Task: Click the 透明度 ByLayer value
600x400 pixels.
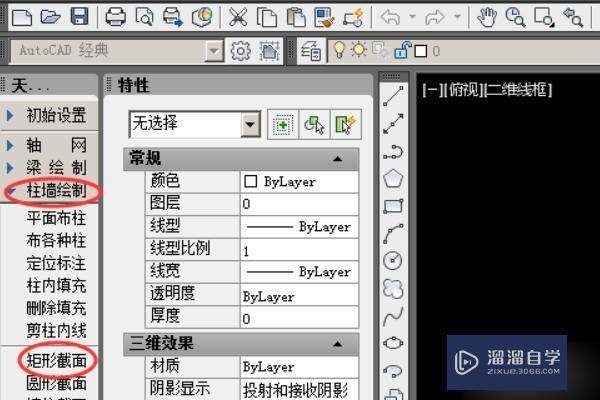Action: 299,295
